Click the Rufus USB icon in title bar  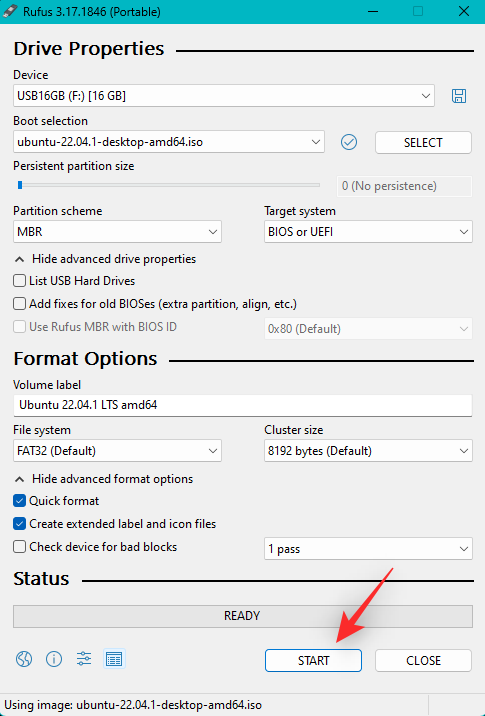pos(10,11)
